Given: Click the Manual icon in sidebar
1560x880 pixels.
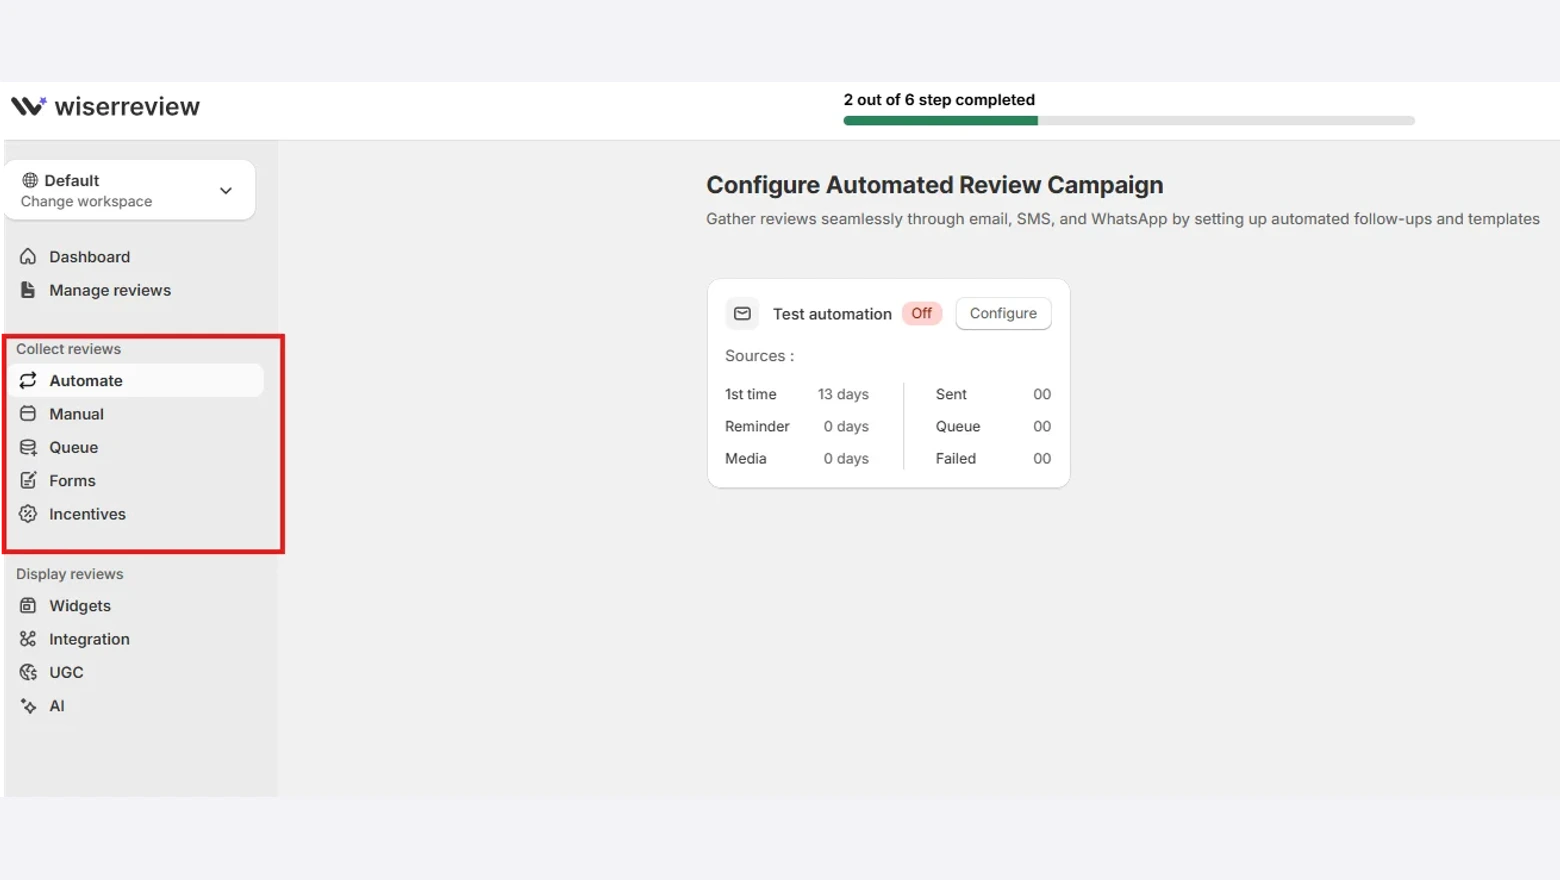Looking at the screenshot, I should tap(28, 414).
